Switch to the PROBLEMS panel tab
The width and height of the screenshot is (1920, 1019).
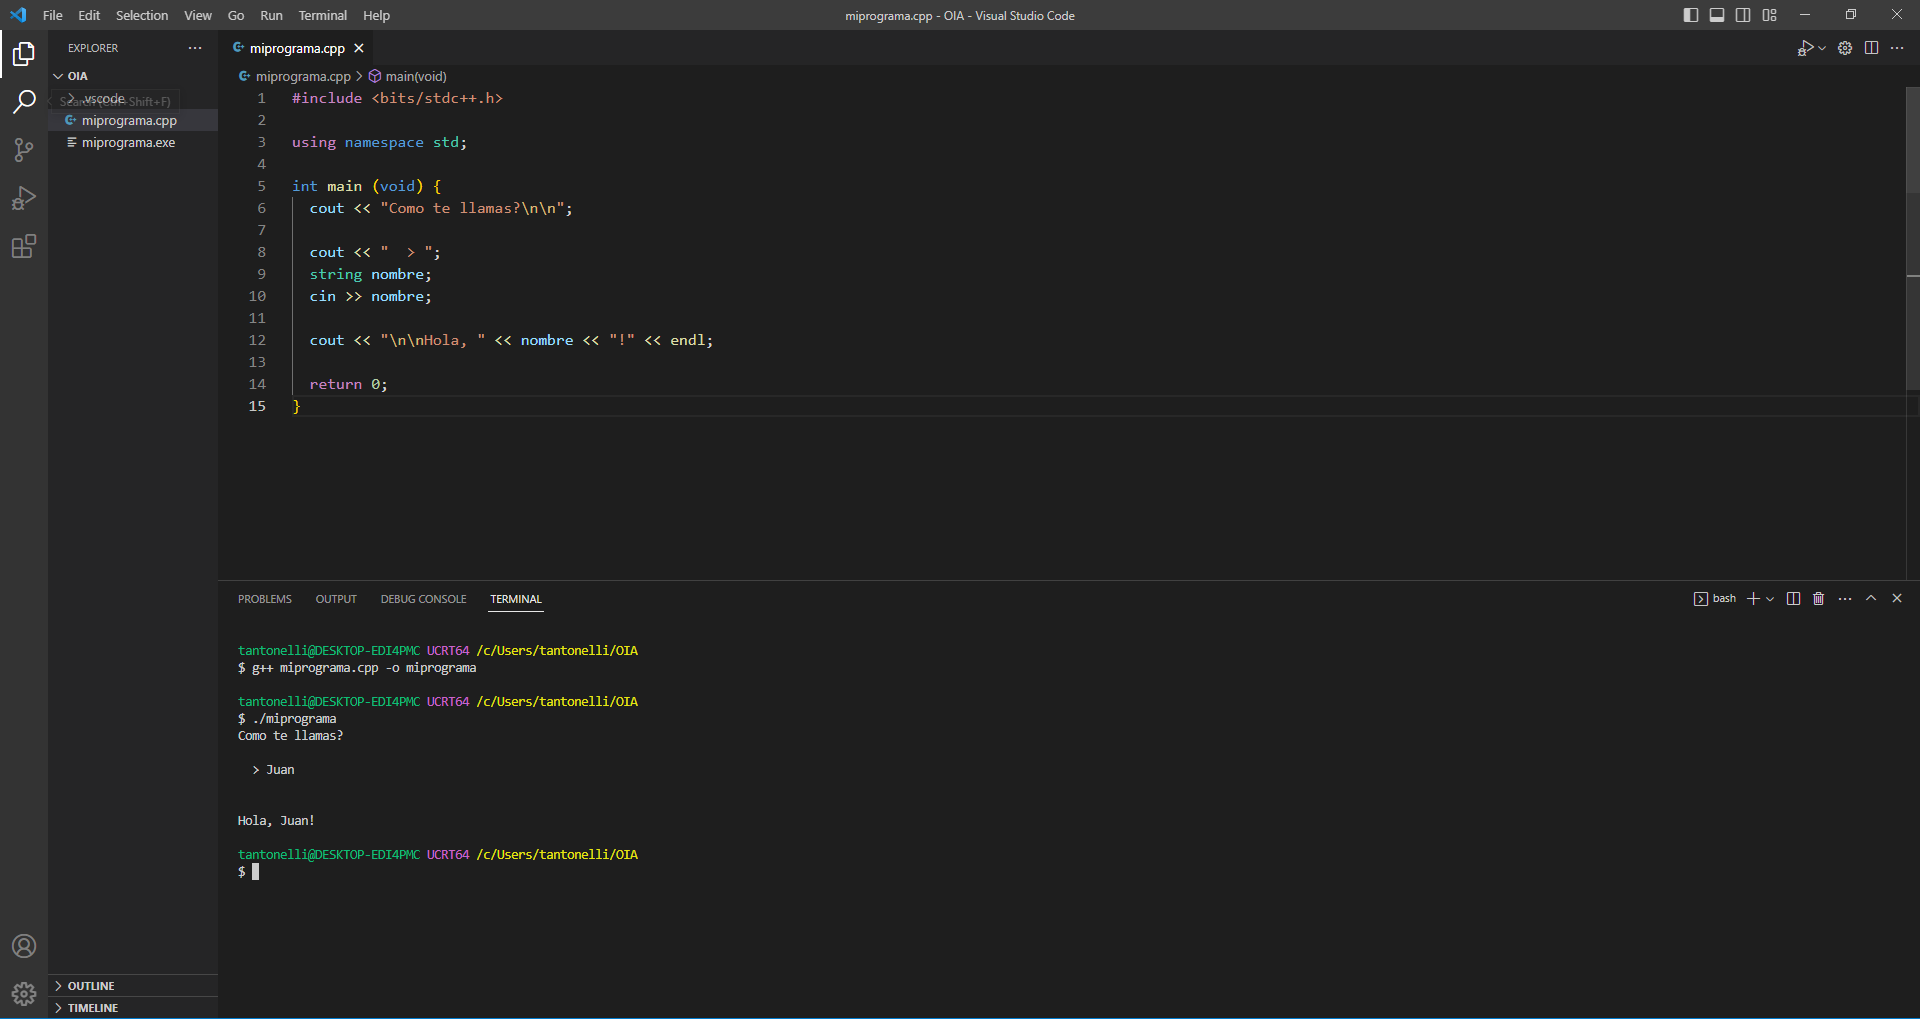[265, 599]
